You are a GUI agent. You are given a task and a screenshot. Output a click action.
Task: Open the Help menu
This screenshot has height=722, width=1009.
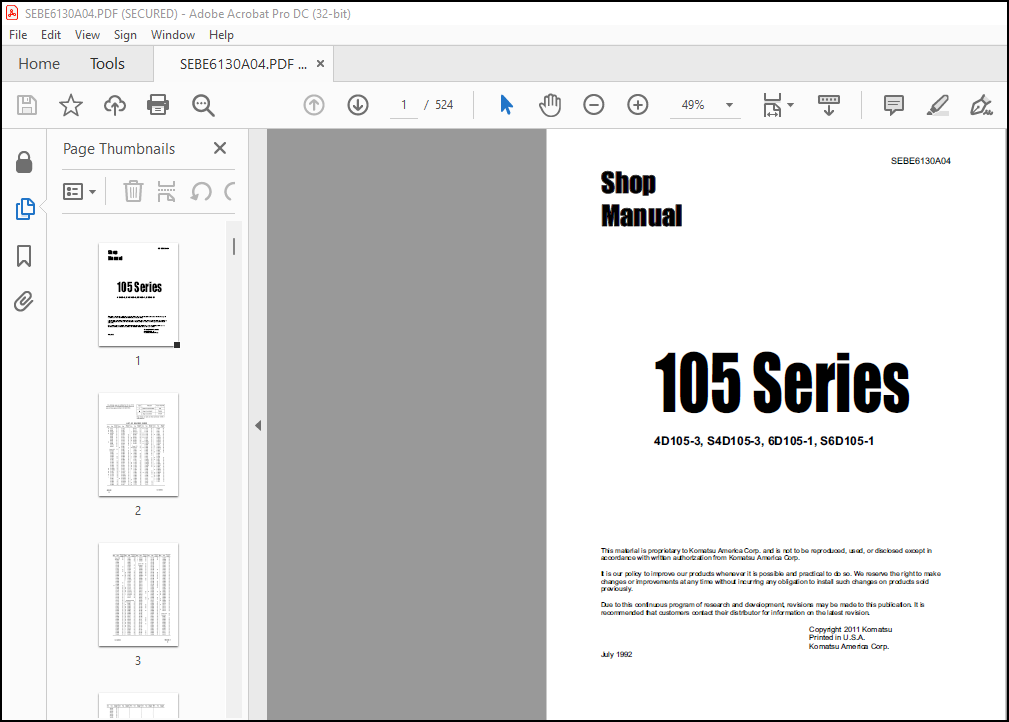221,35
